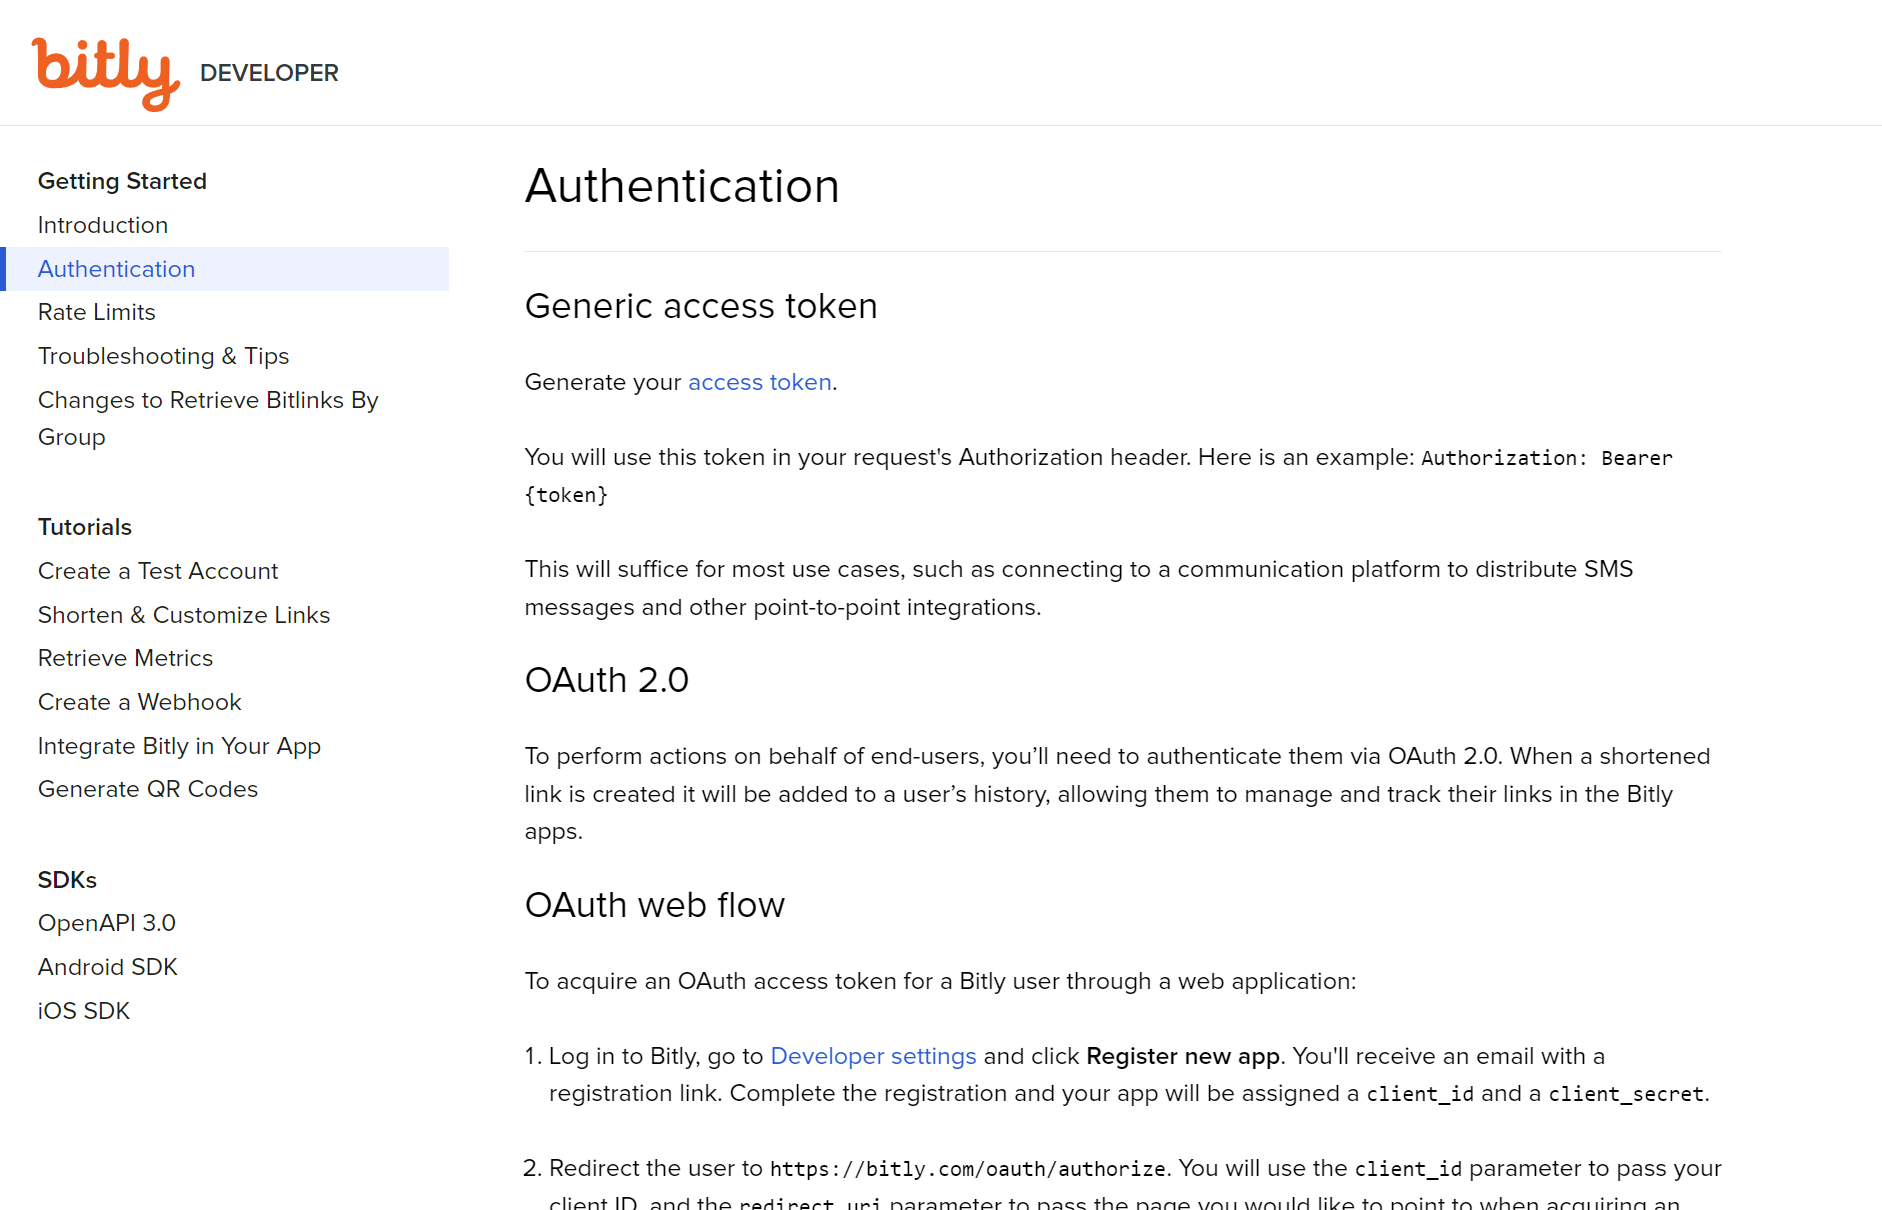
Task: Click the client_secret code text in step 1
Action: pos(1626,1094)
